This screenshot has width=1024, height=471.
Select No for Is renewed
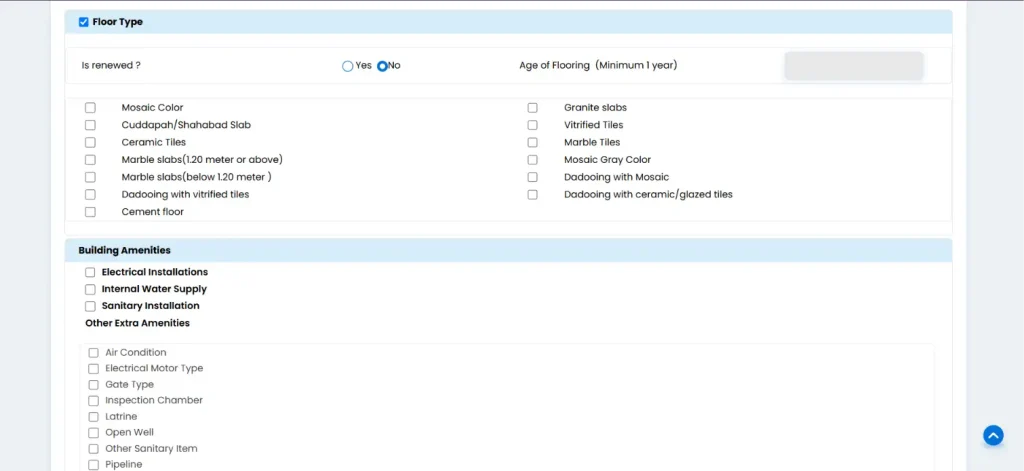pos(383,66)
